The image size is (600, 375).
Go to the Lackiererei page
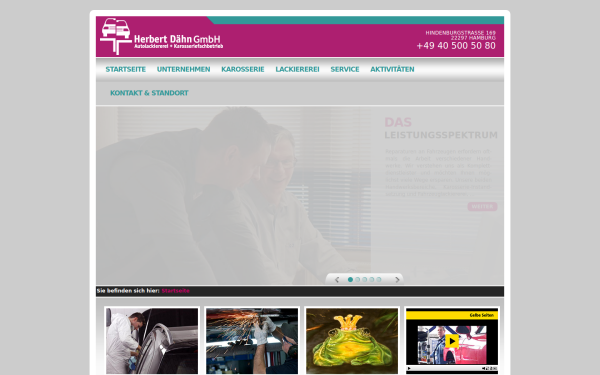[297, 70]
